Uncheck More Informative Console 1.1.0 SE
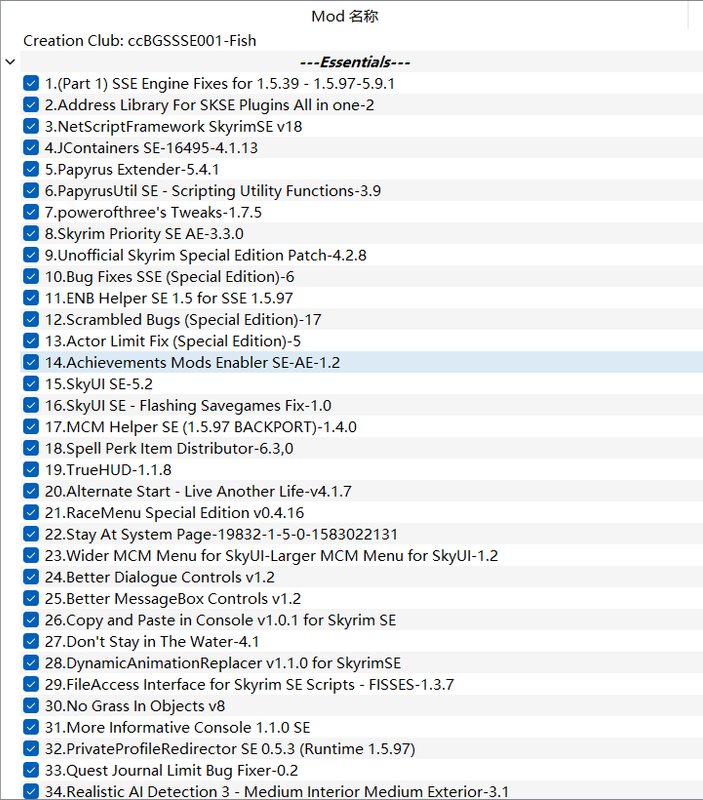 tap(31, 727)
